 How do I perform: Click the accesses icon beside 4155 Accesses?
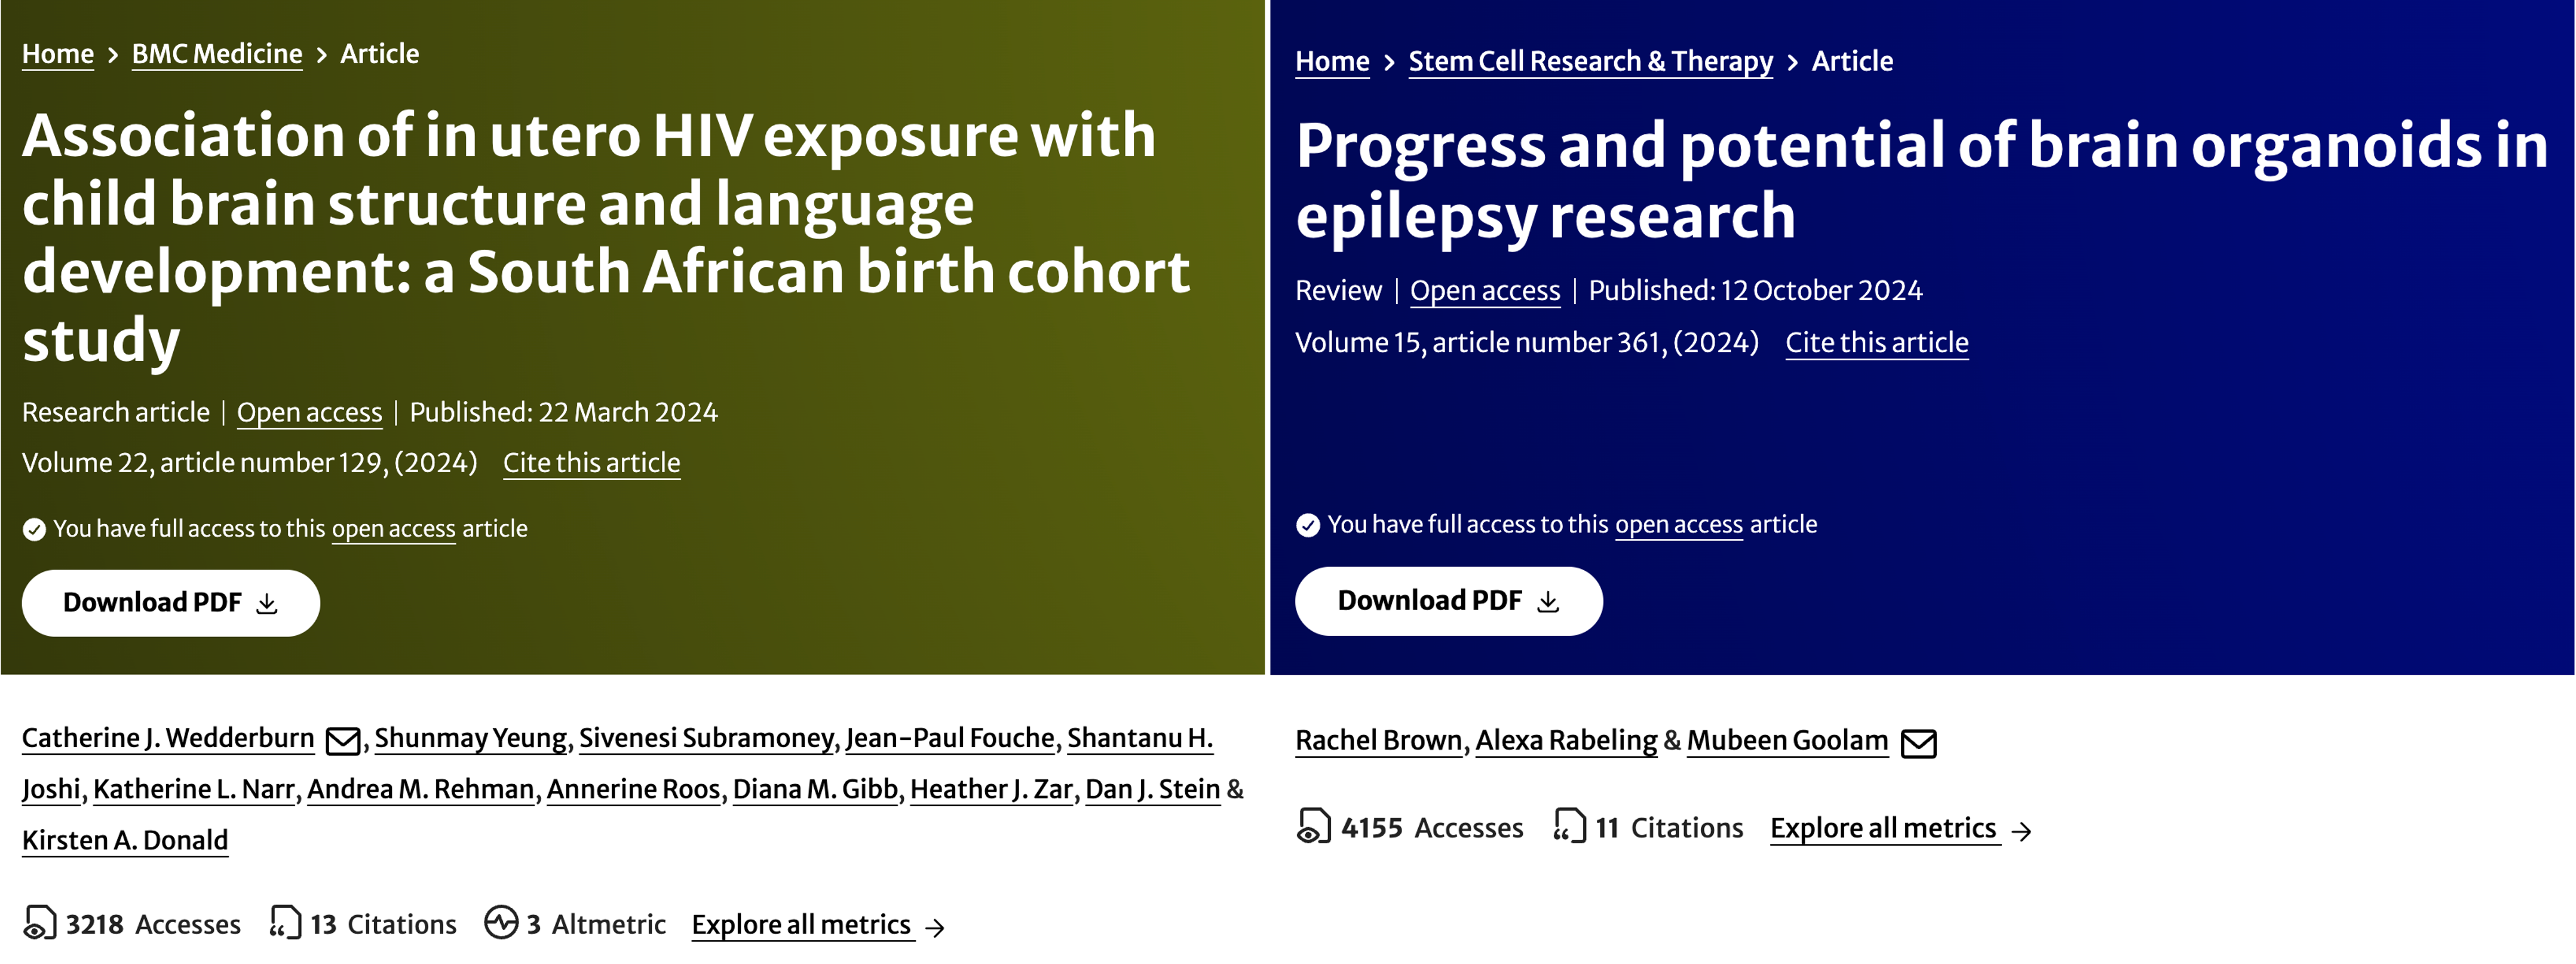1313,827
